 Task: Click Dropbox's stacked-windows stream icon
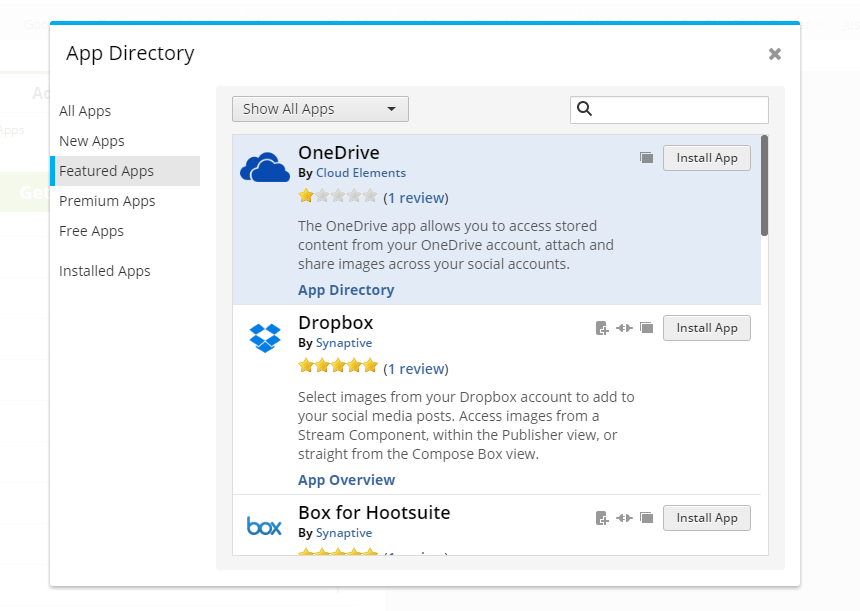(647, 328)
